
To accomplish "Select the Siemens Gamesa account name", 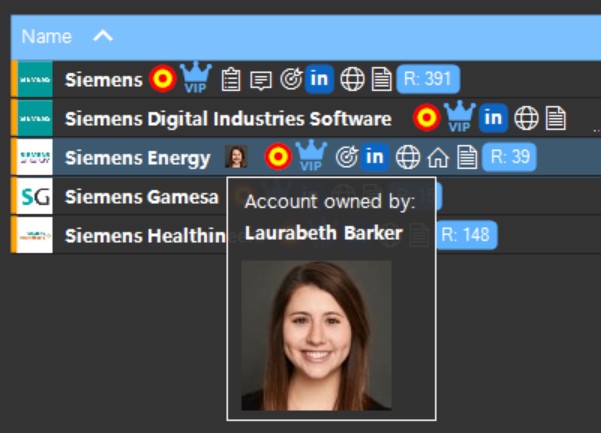I will coord(141,197).
